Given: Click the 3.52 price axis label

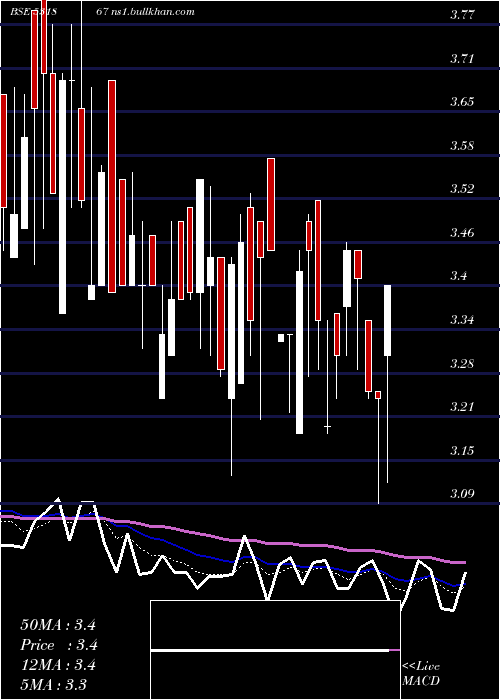Looking at the screenshot, I should coord(462,189).
